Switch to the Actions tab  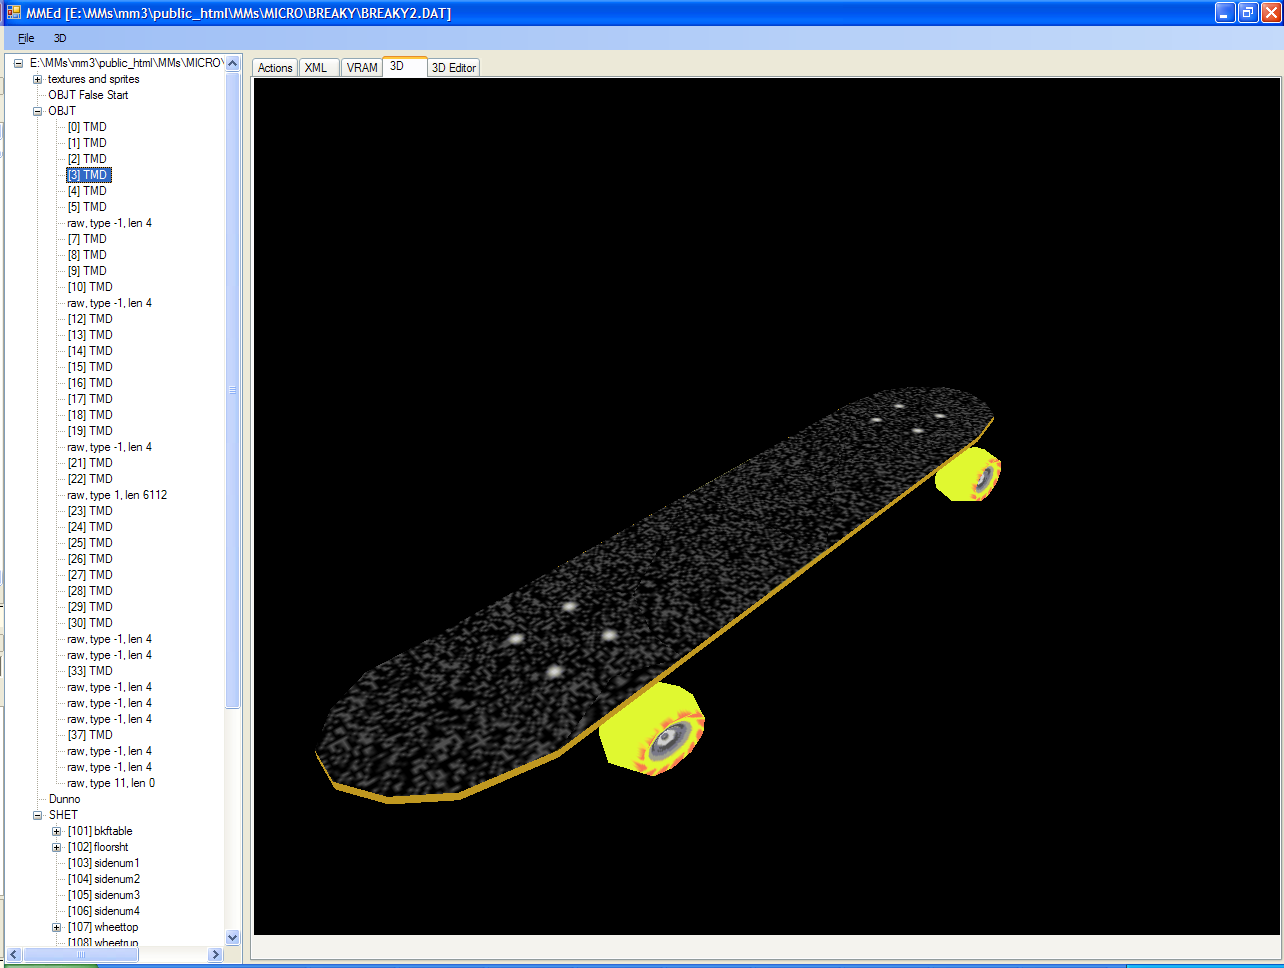coord(275,68)
